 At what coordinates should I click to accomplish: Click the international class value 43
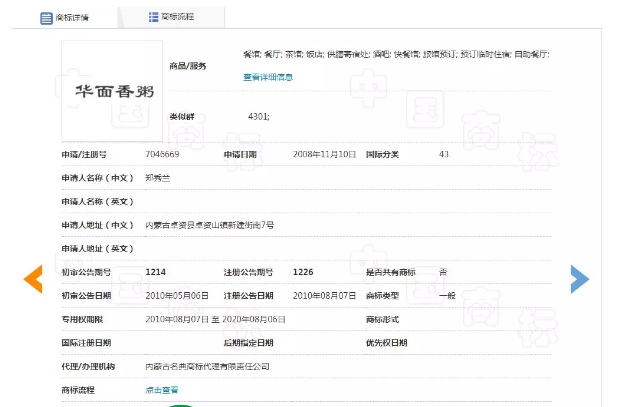pos(444,155)
